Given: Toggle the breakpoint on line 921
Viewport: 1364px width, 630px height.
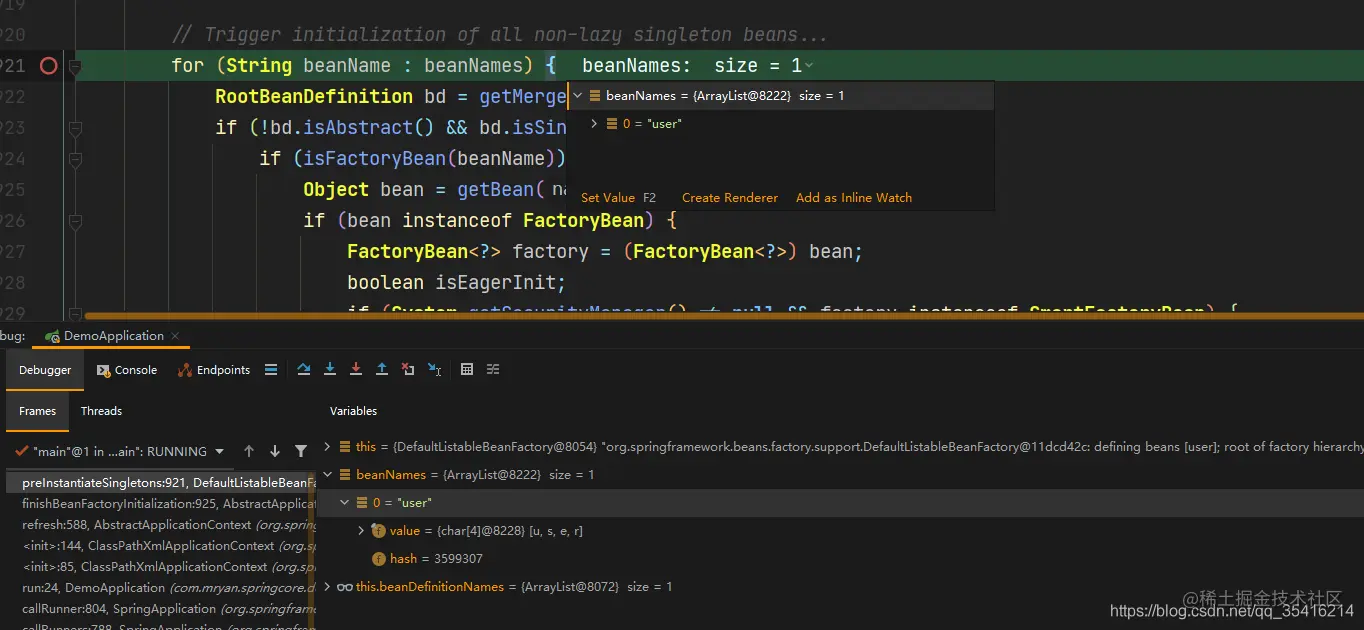Looking at the screenshot, I should 48,66.
